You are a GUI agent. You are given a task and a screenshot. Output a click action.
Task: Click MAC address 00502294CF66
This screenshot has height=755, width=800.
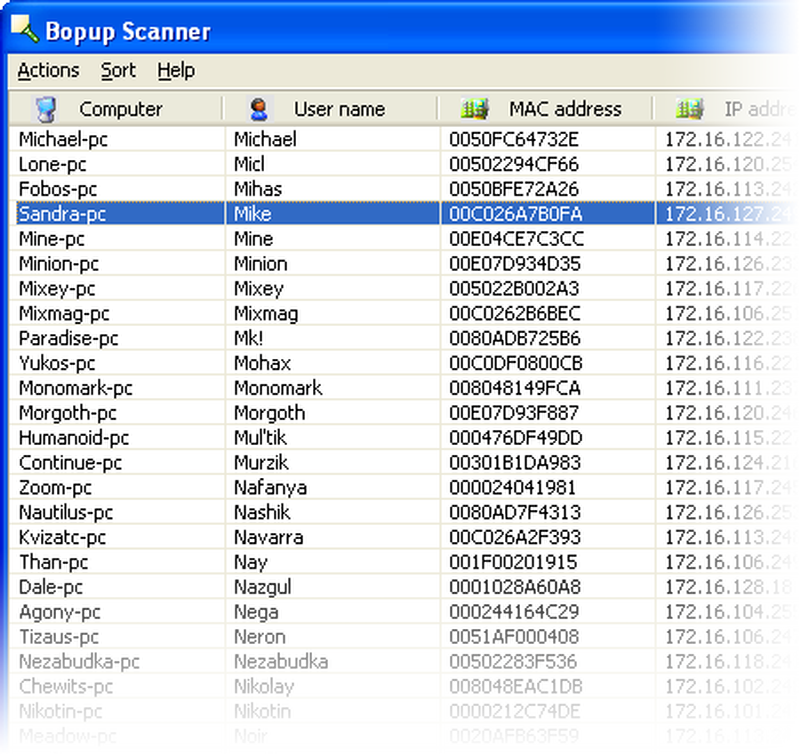(x=514, y=164)
